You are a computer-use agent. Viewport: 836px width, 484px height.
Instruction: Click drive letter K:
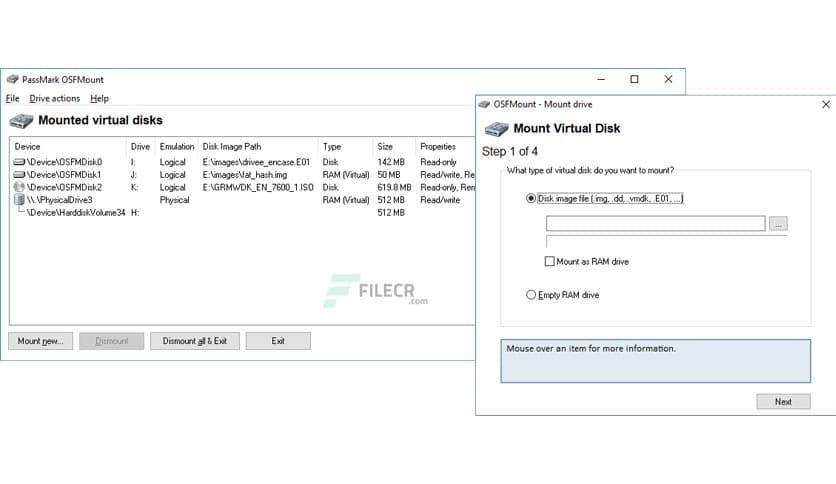pos(134,188)
